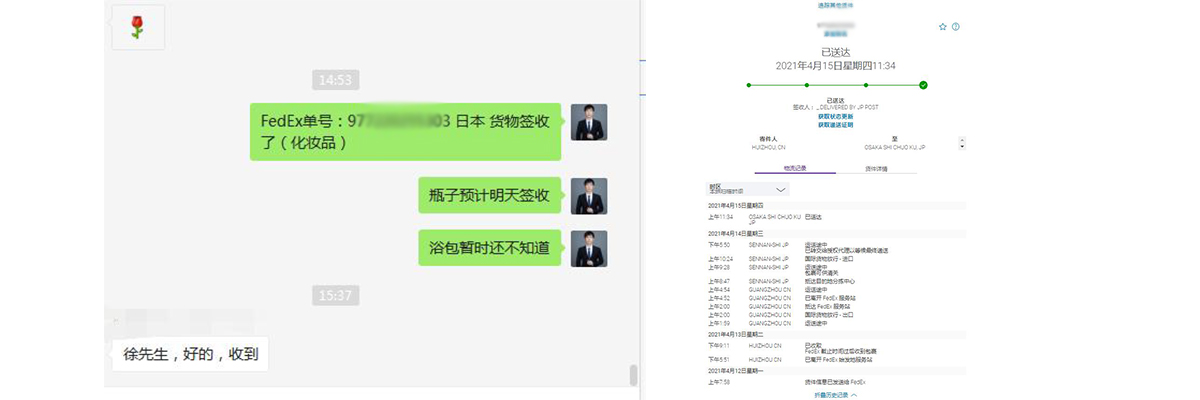Click the delivery date 2021年4月15日星期四11:34
The width and height of the screenshot is (1200, 400).
click(835, 65)
